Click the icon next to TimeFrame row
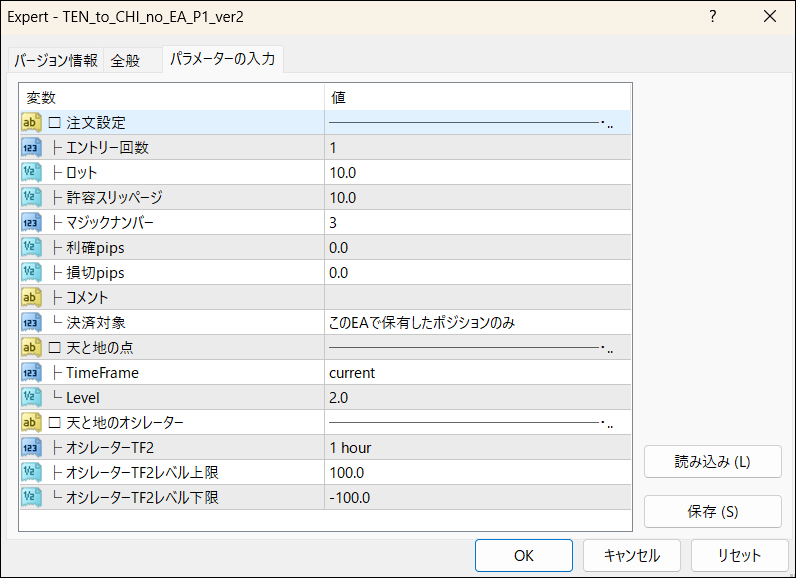Viewport: 796px width, 578px height. point(31,372)
